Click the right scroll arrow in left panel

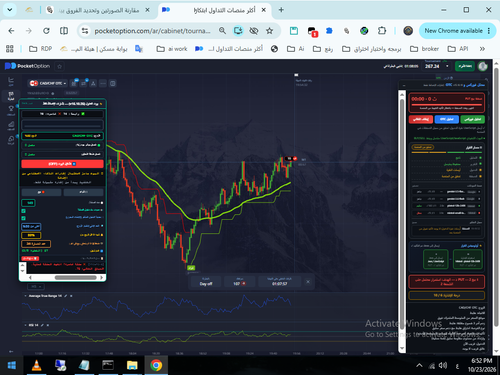click(x=102, y=277)
